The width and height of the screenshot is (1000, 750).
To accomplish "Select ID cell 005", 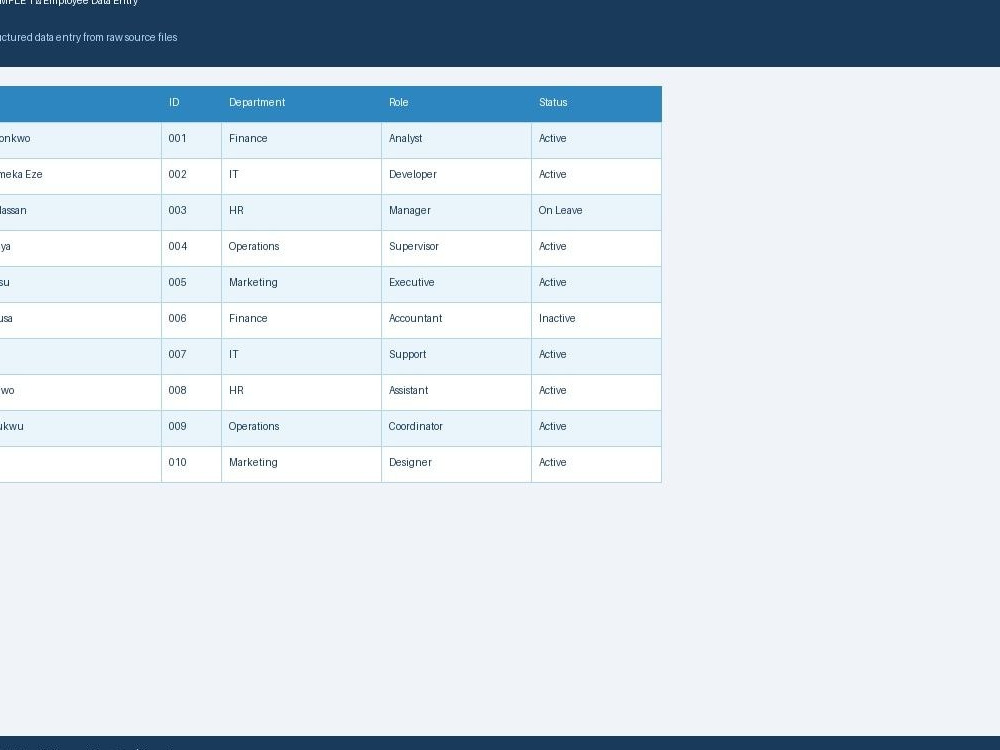I will (191, 284).
